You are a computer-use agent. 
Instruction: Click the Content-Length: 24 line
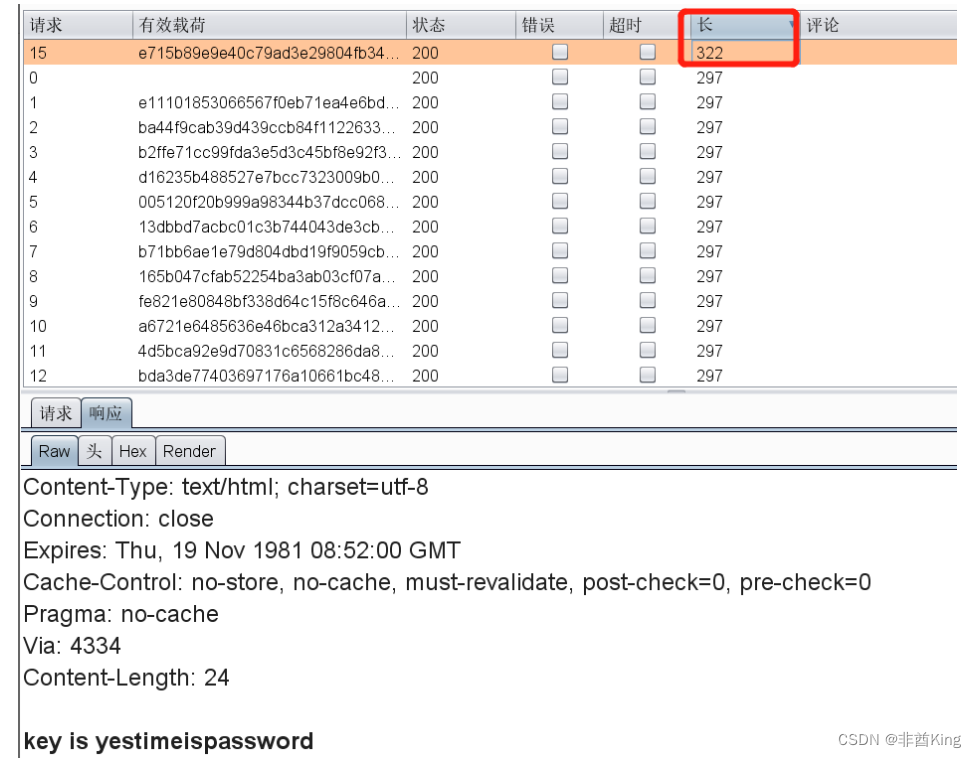(x=126, y=677)
